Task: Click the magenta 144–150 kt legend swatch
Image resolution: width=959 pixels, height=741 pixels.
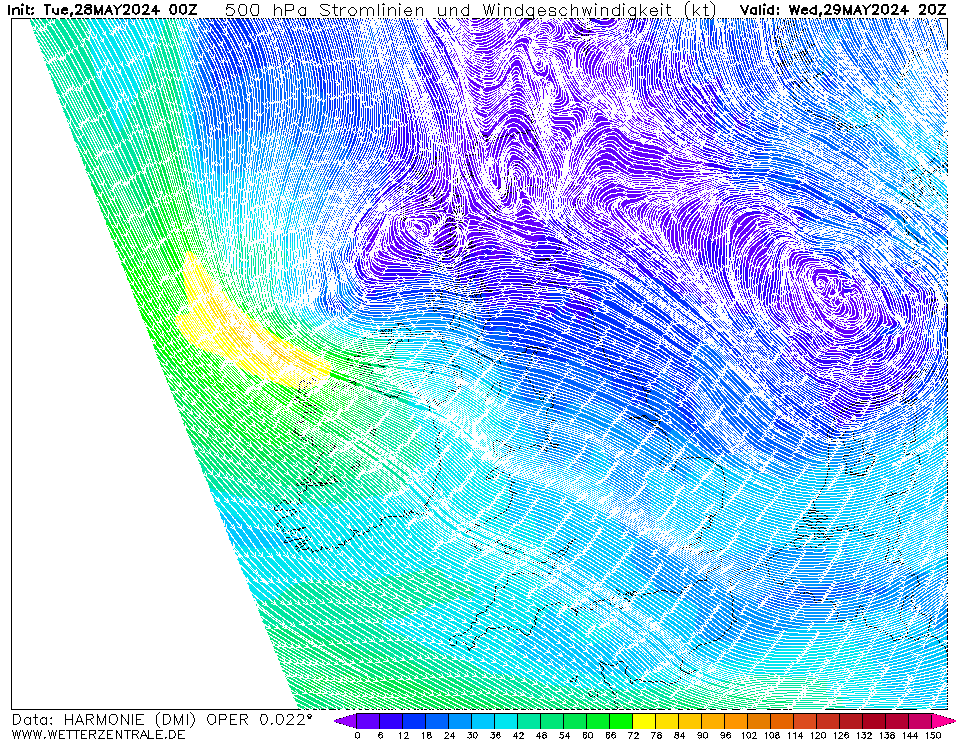Action: coord(921,721)
